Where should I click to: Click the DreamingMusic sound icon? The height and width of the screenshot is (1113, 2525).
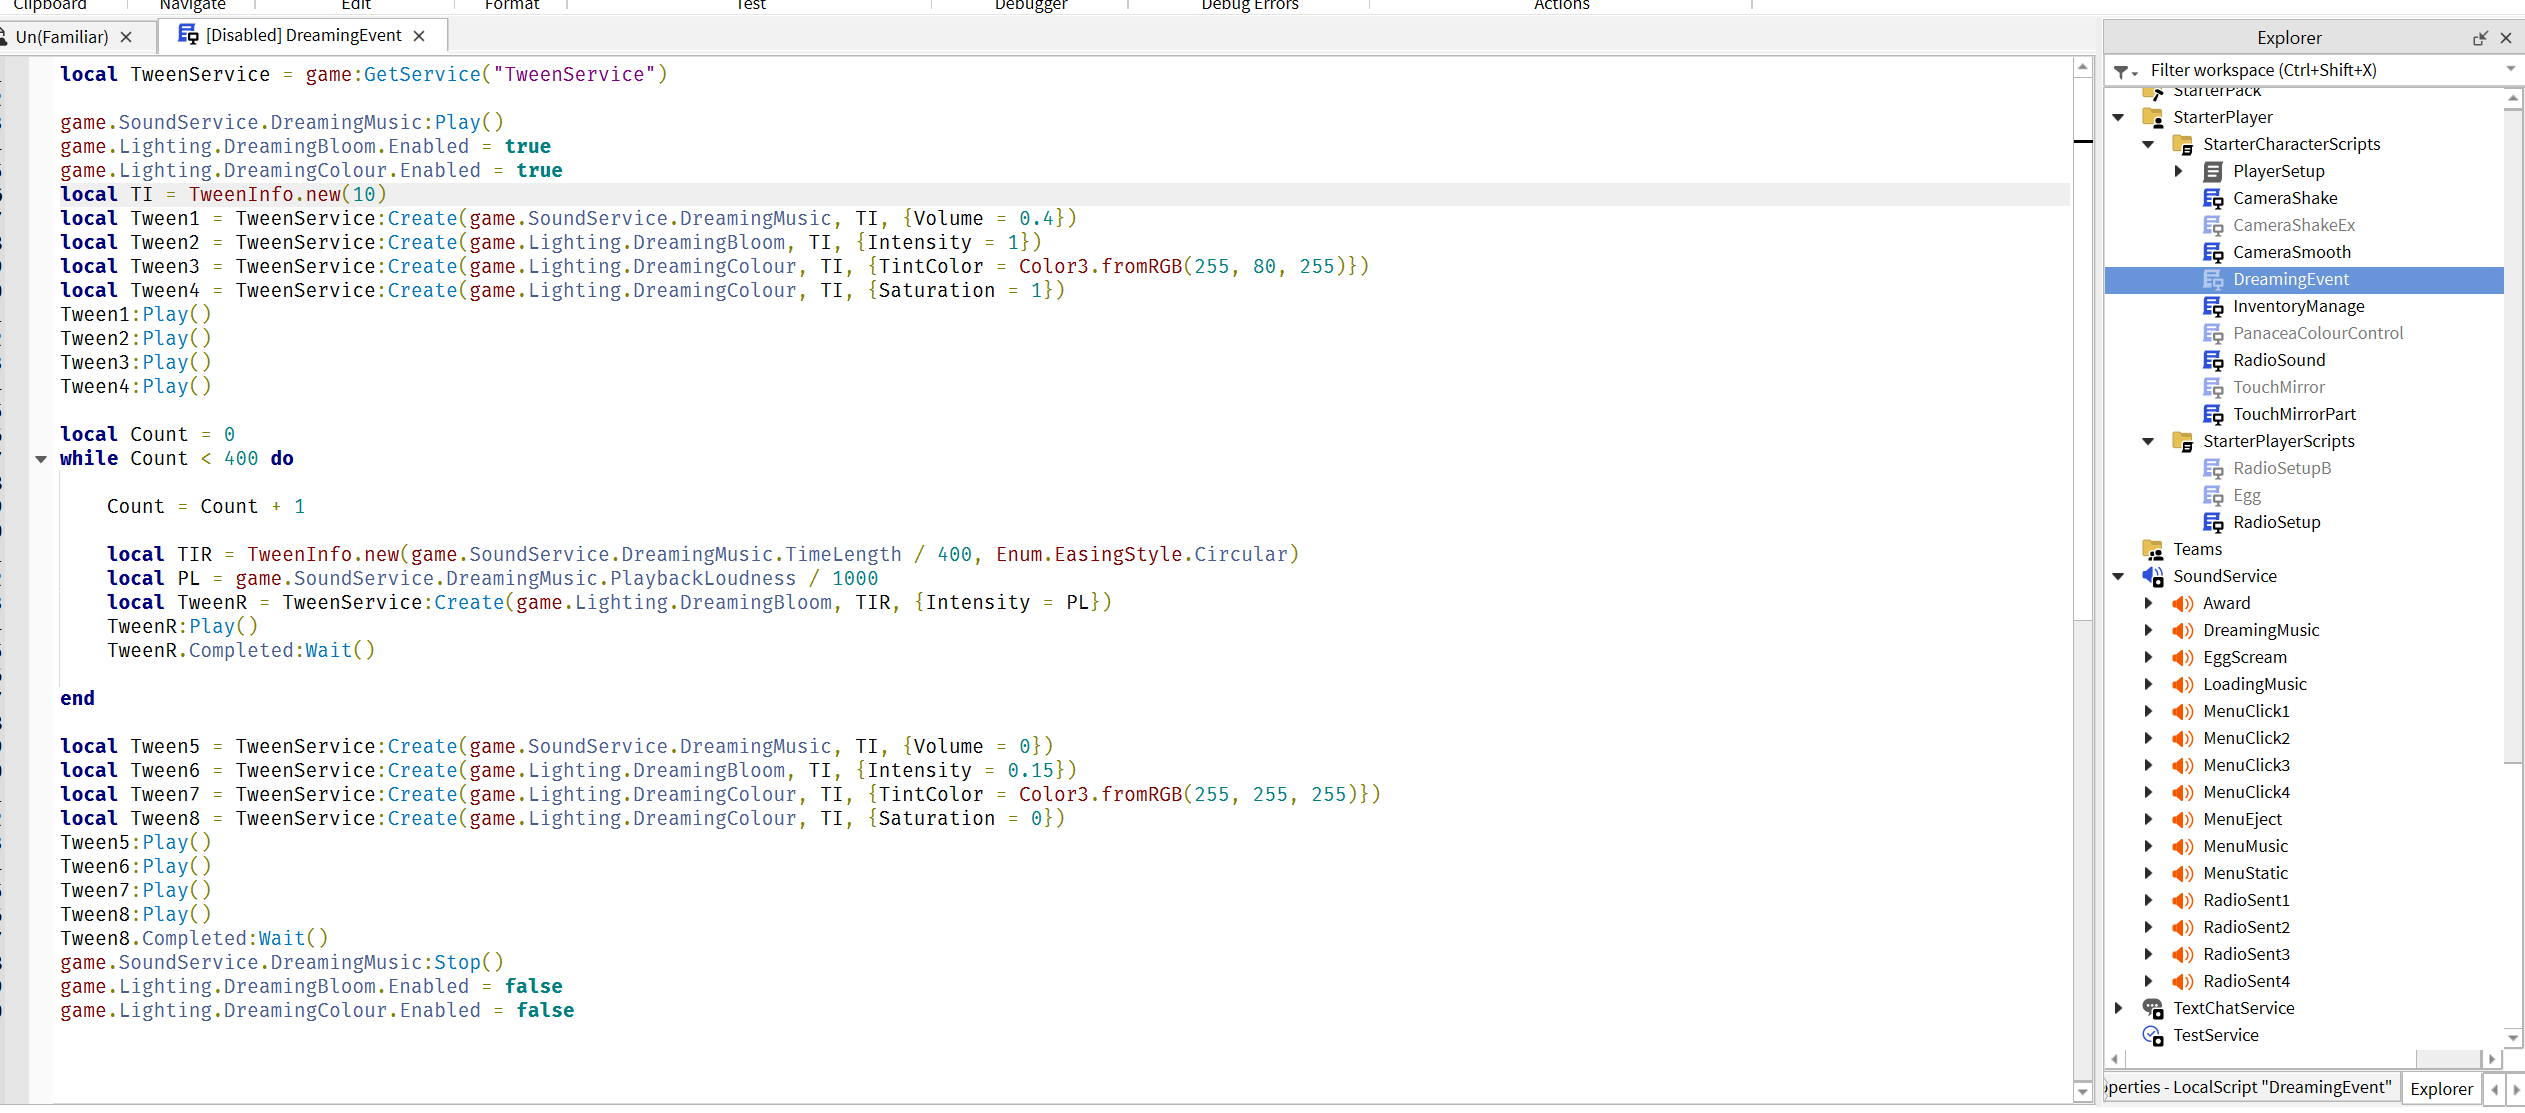(2183, 630)
